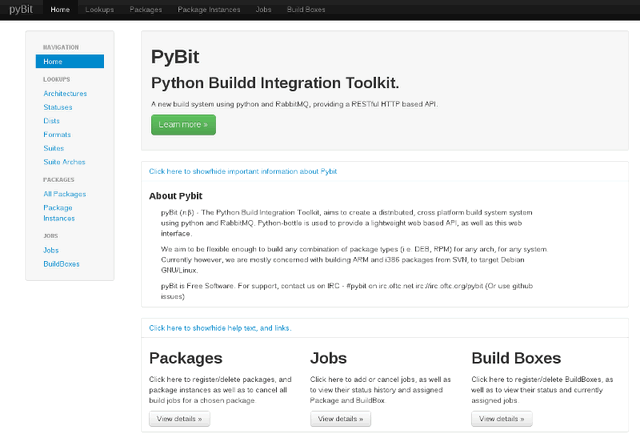Click the paragraph starting 'We aim to be flexible'
The width and height of the screenshot is (640, 446).
[354, 260]
